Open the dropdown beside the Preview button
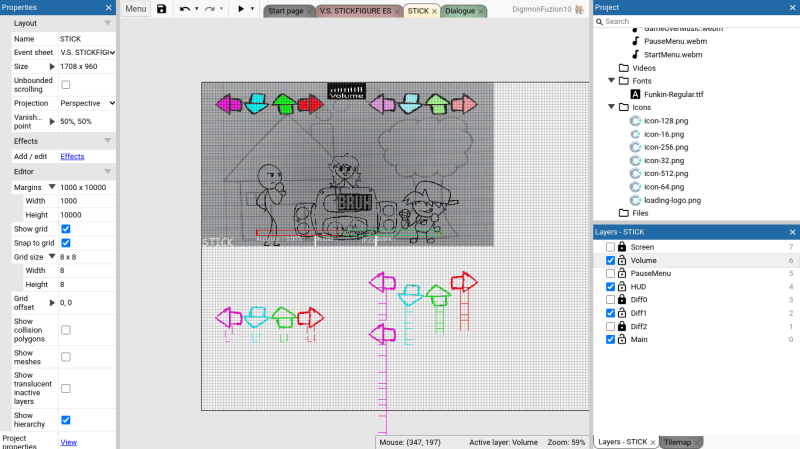The width and height of the screenshot is (800, 449). point(253,9)
